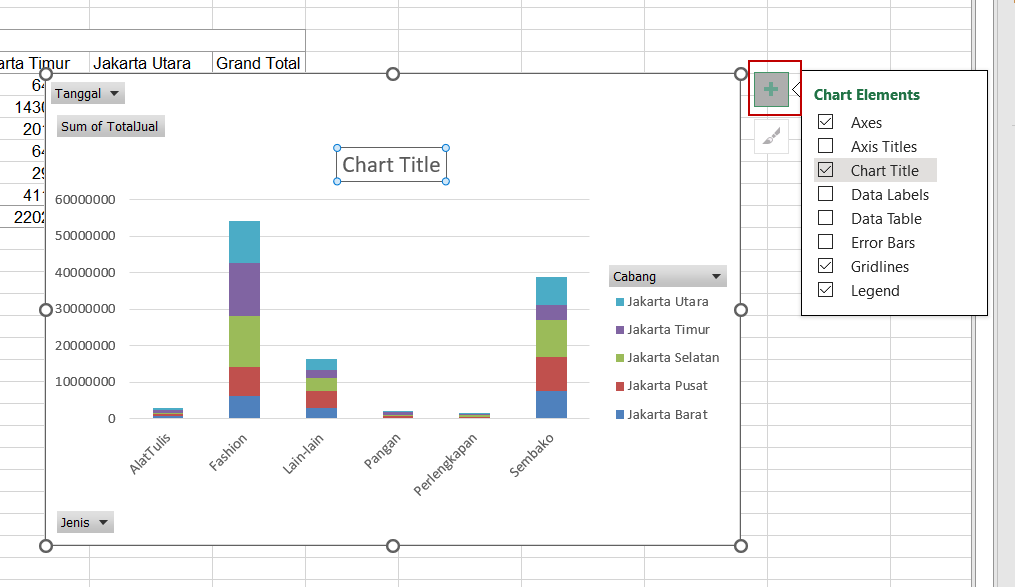Click the Sum of TotalJual field button

(110, 127)
